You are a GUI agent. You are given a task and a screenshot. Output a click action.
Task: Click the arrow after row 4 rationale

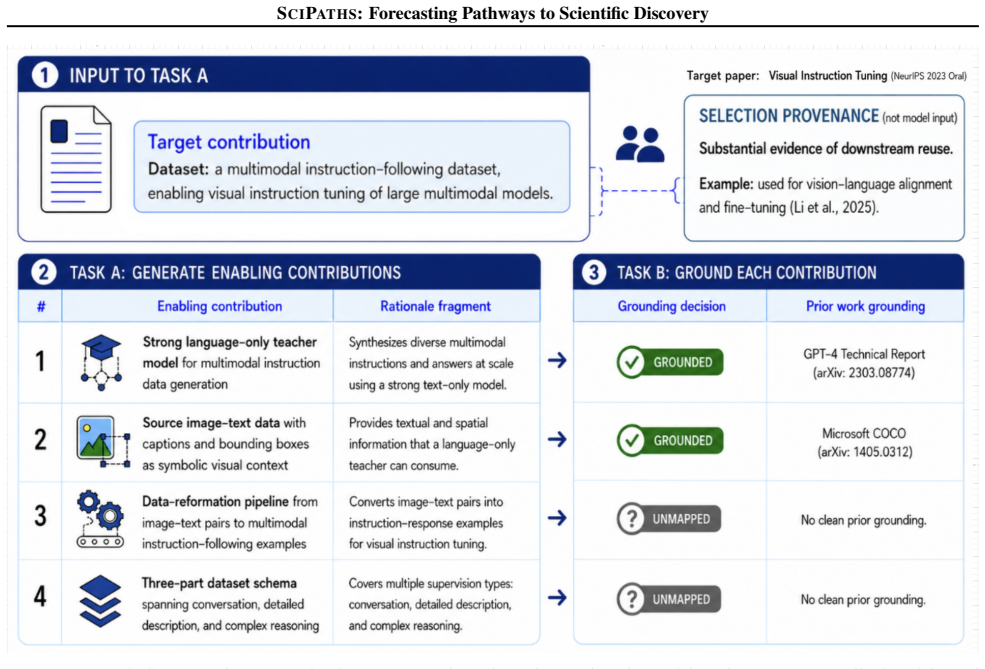(x=557, y=597)
